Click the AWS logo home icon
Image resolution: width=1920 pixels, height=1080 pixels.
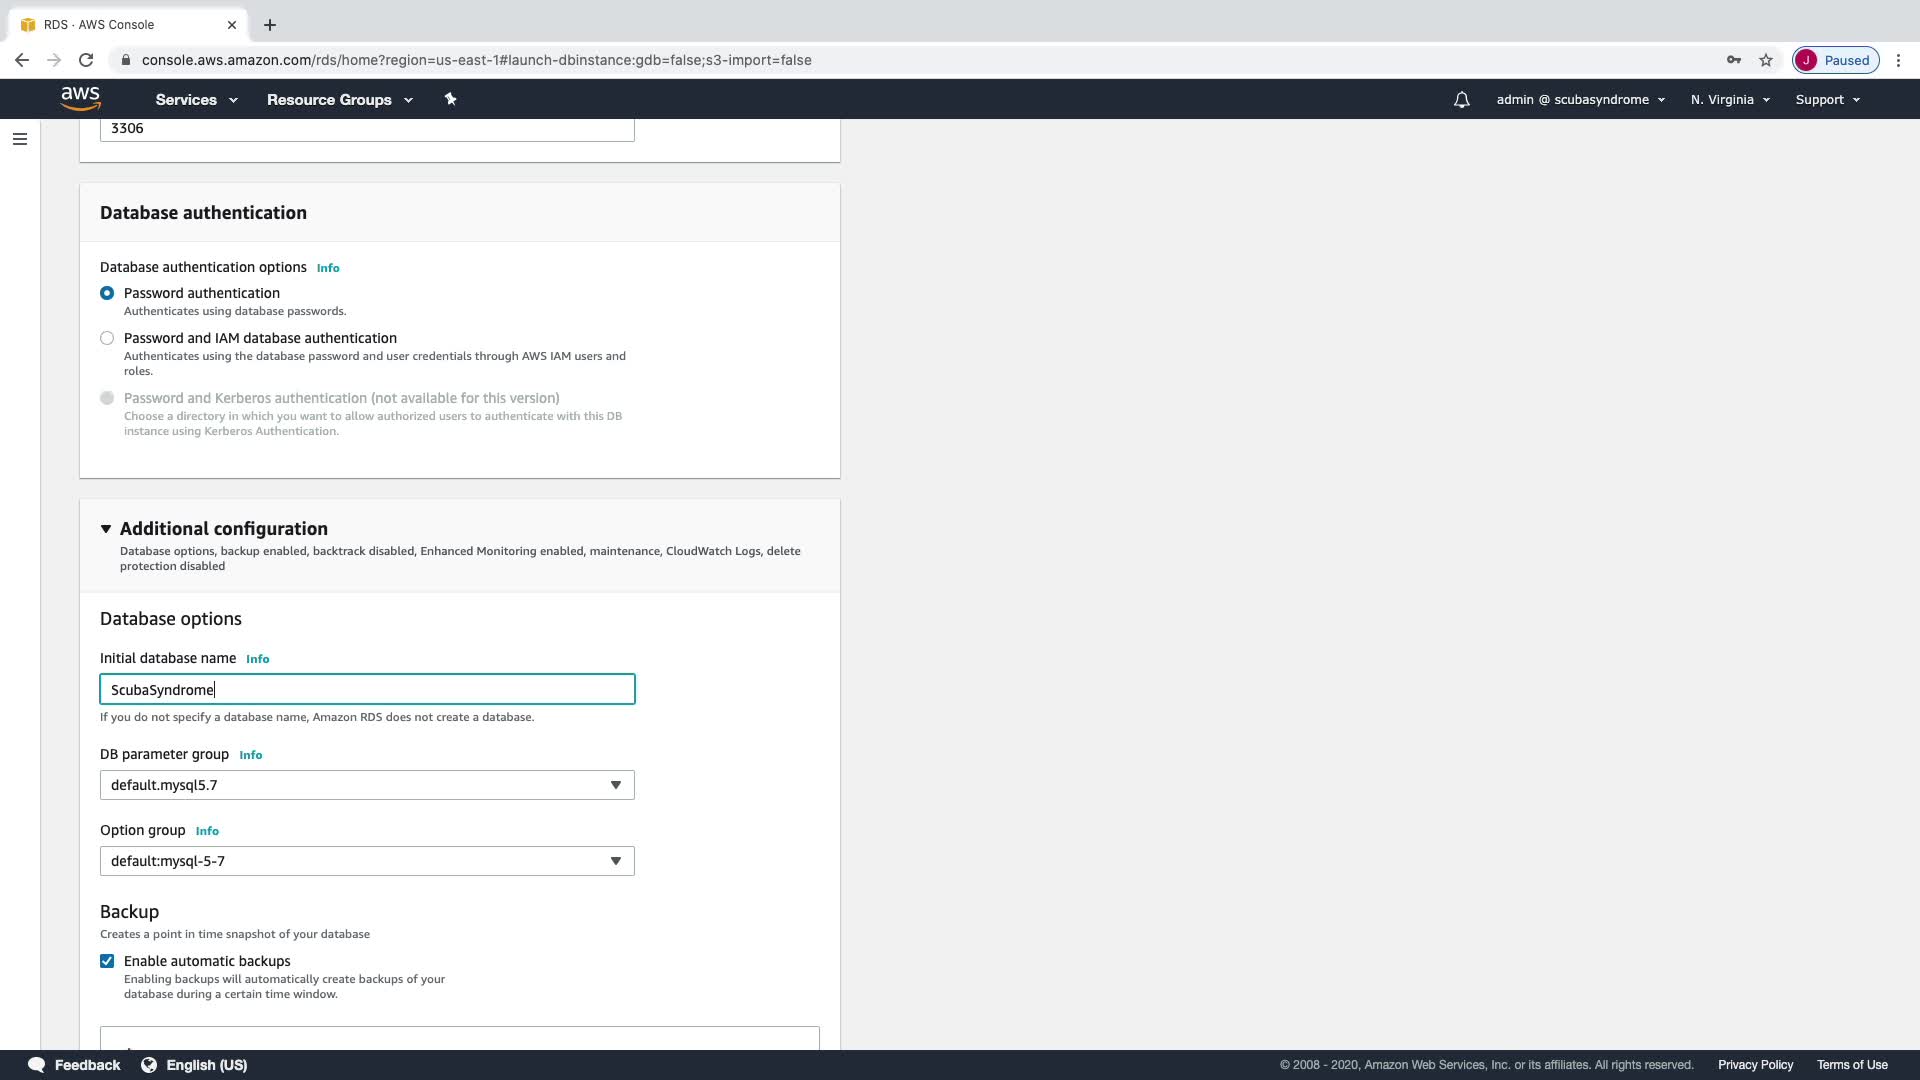point(80,98)
